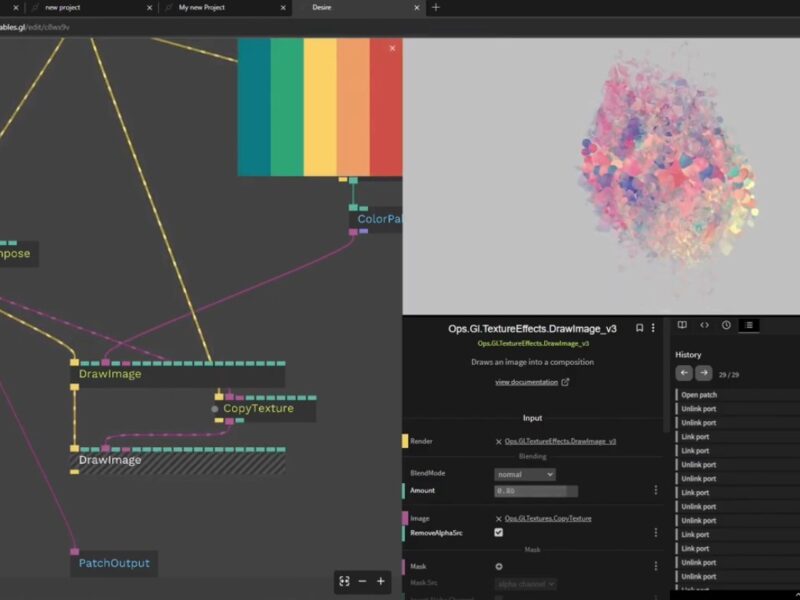Undo with the History back arrow

[684, 373]
